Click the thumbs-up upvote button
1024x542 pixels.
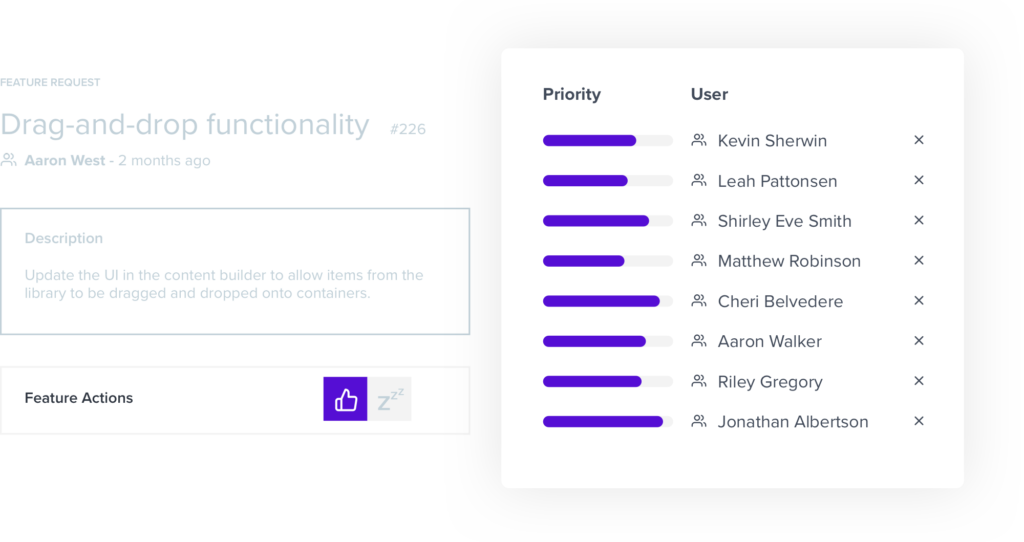(345, 399)
